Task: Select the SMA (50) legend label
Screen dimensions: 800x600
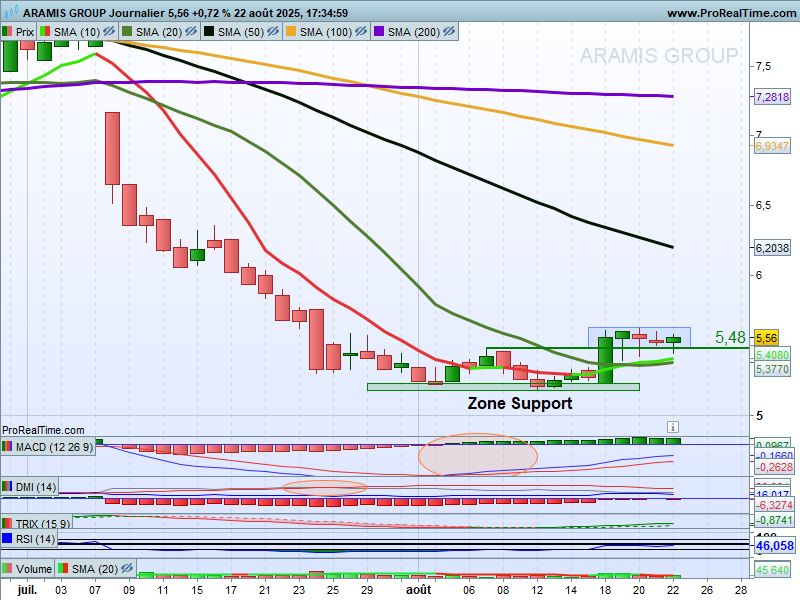Action: pyautogui.click(x=241, y=32)
